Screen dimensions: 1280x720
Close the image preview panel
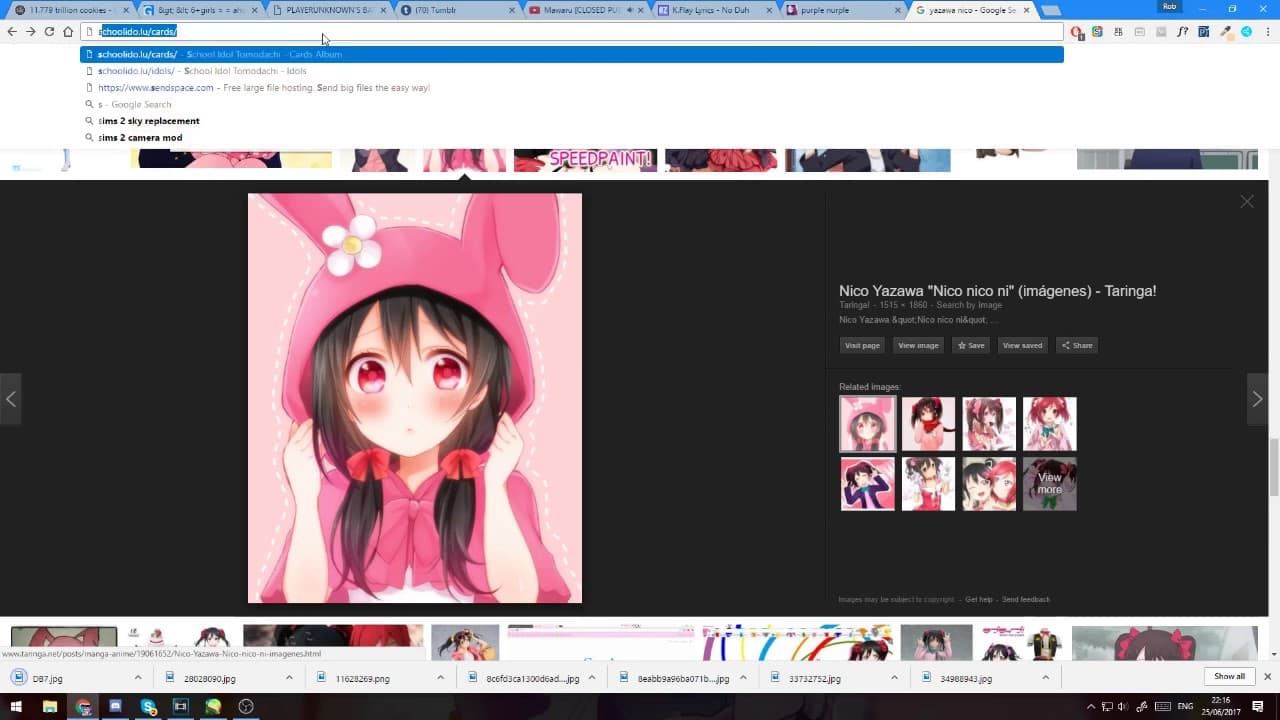[x=1247, y=201]
